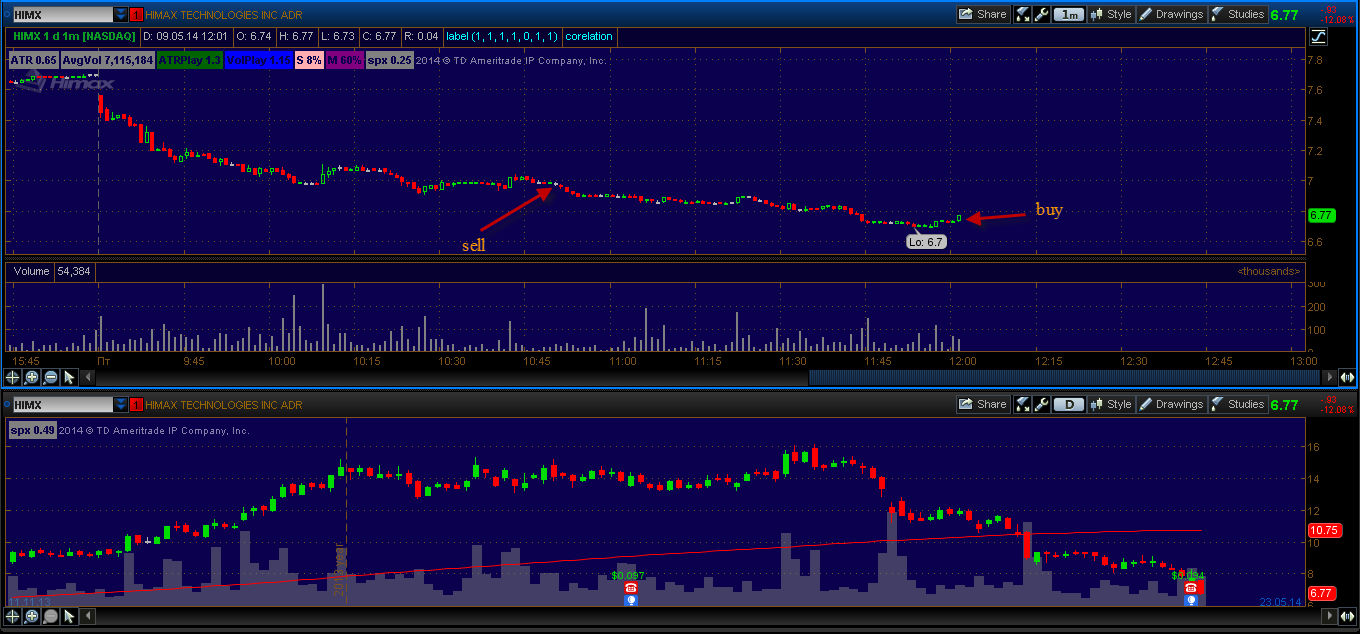
Task: Click right red phone earnings icon on daily chart
Action: pyautogui.click(x=1190, y=589)
